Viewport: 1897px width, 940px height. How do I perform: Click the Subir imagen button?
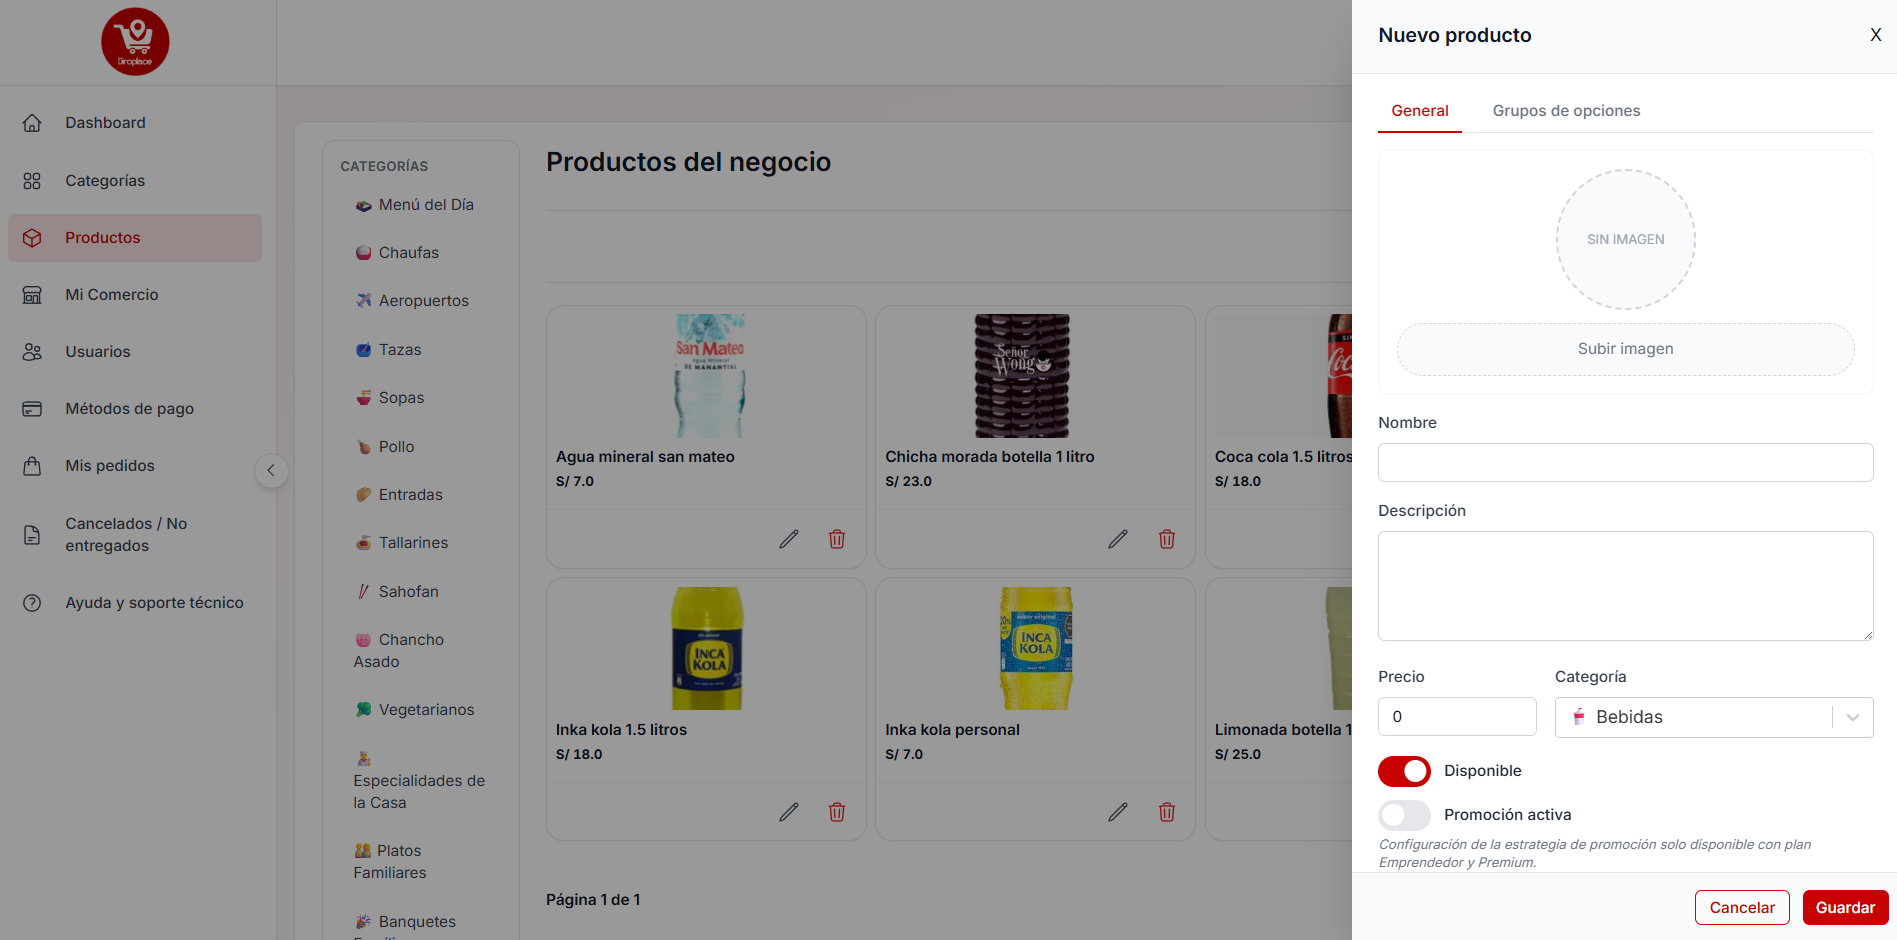coord(1626,349)
